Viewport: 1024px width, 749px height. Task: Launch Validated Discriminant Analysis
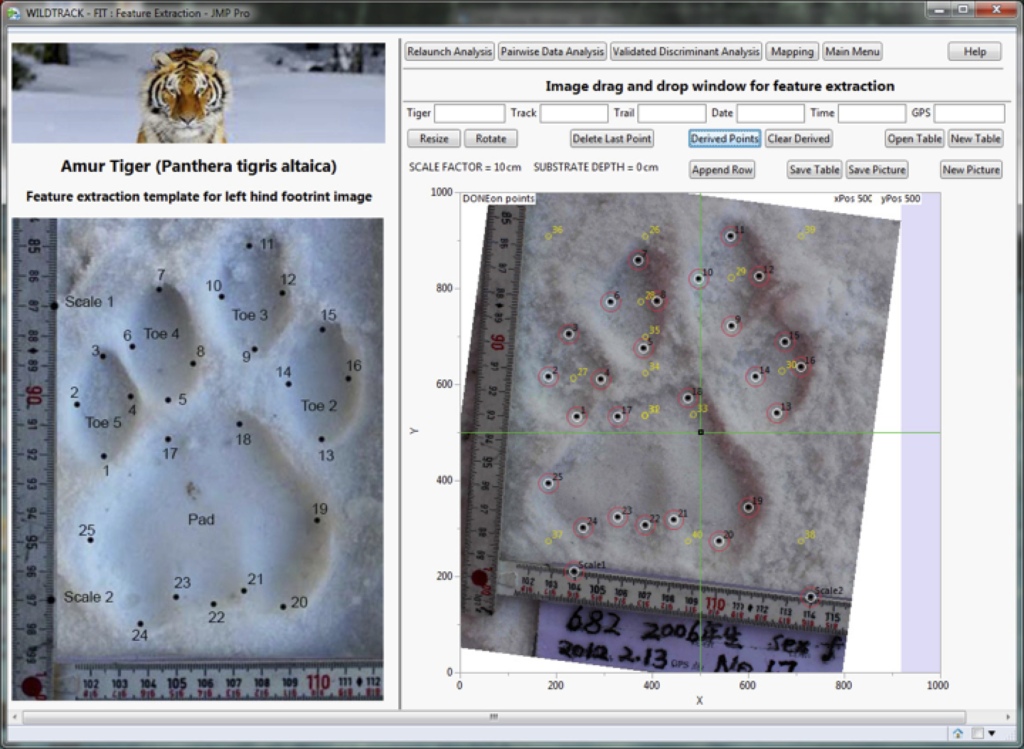coord(686,52)
